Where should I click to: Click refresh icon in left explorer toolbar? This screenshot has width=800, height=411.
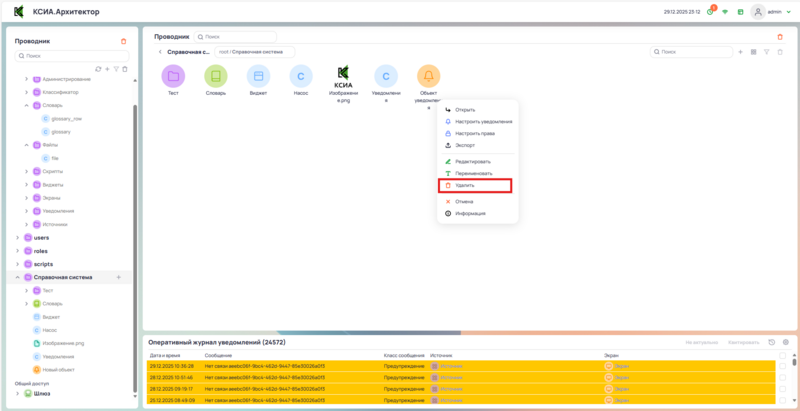[x=98, y=69]
